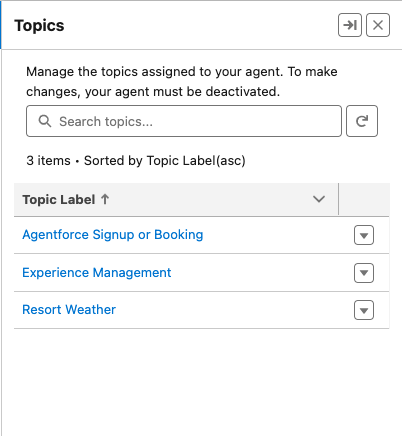Close the Topics panel
The image size is (402, 436).
tap(378, 25)
